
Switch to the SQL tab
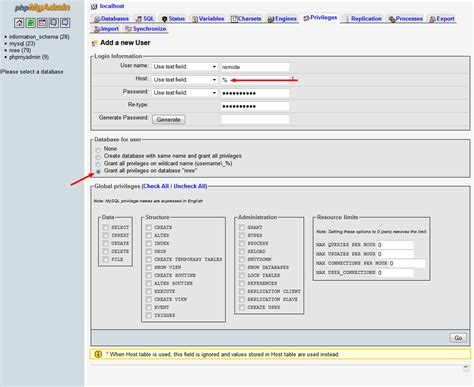pyautogui.click(x=145, y=19)
